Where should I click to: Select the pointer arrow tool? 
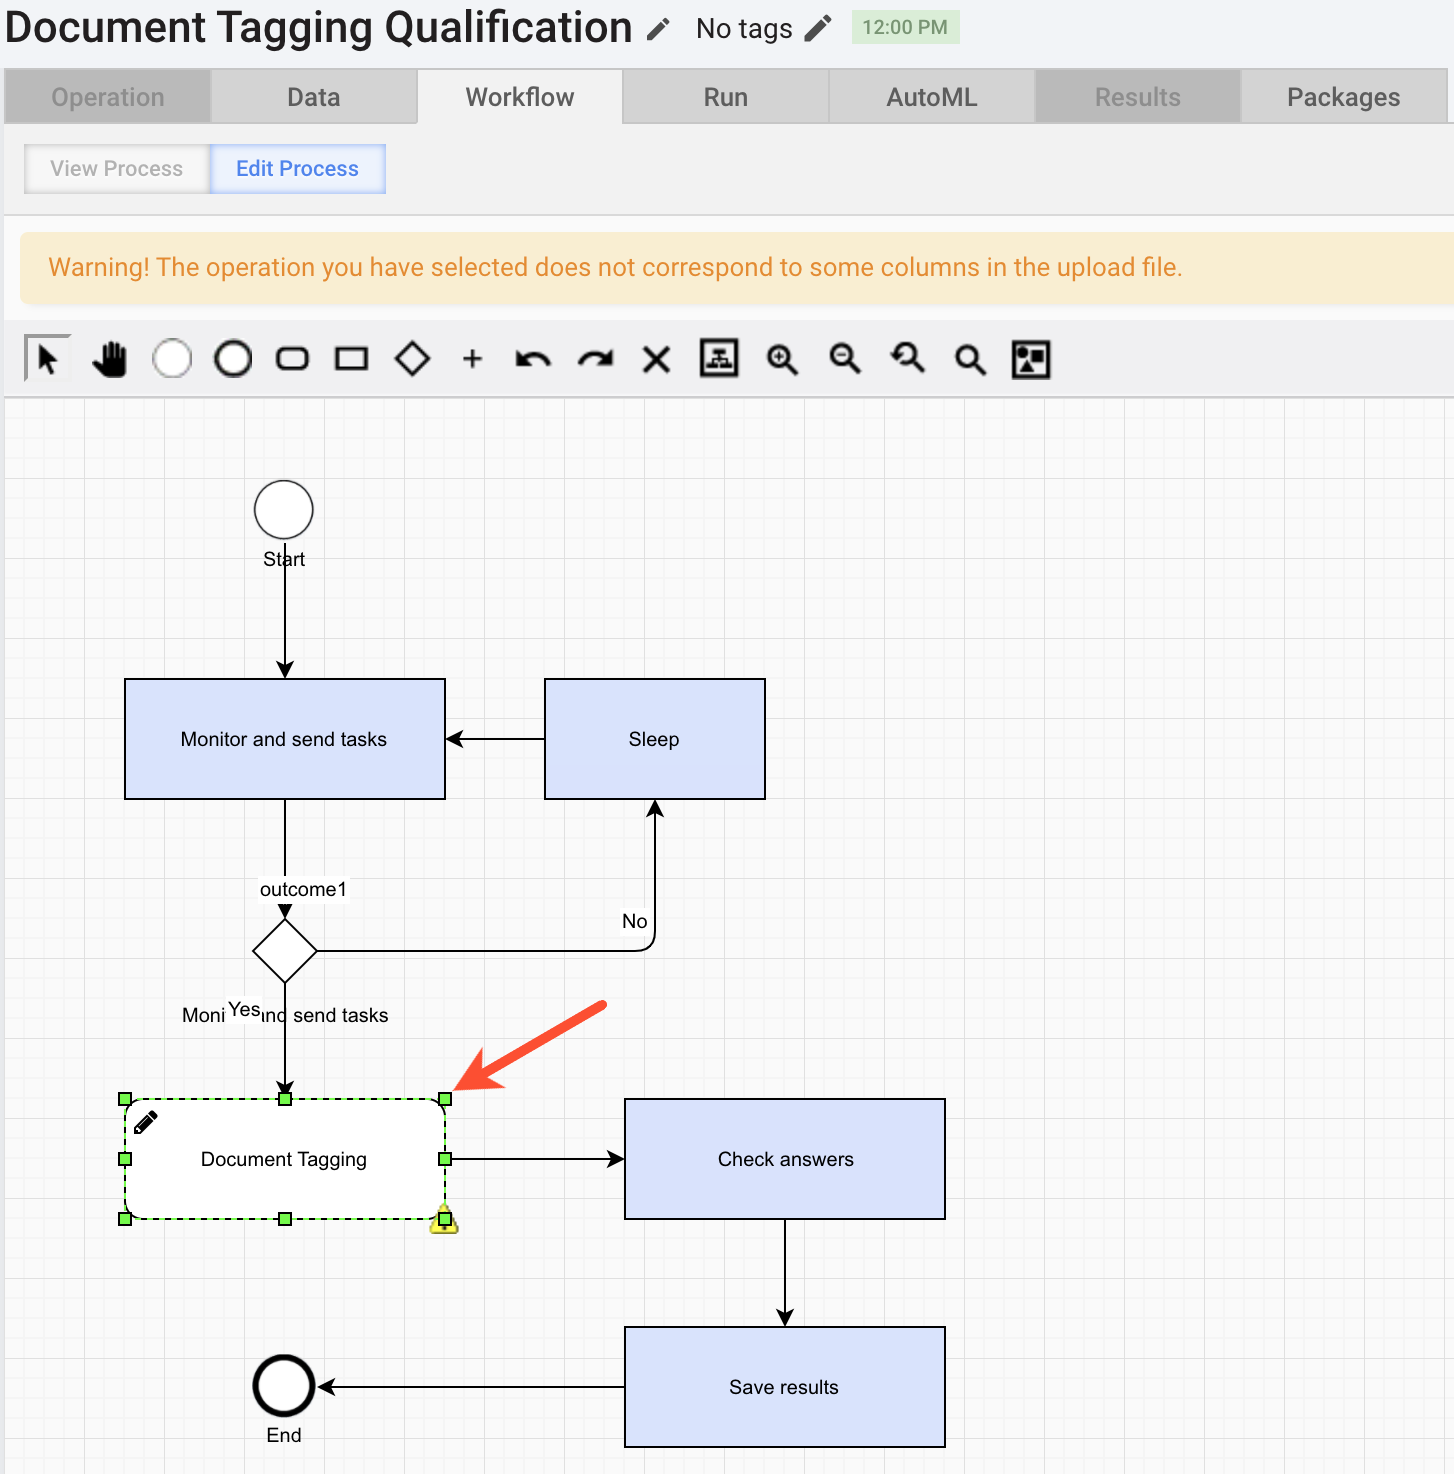pyautogui.click(x=47, y=358)
